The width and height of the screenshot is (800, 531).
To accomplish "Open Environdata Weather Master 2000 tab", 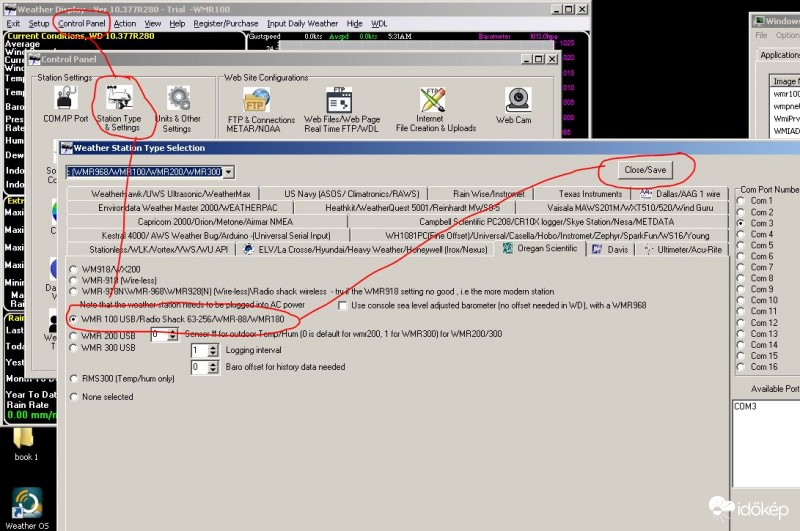I will pos(181,208).
